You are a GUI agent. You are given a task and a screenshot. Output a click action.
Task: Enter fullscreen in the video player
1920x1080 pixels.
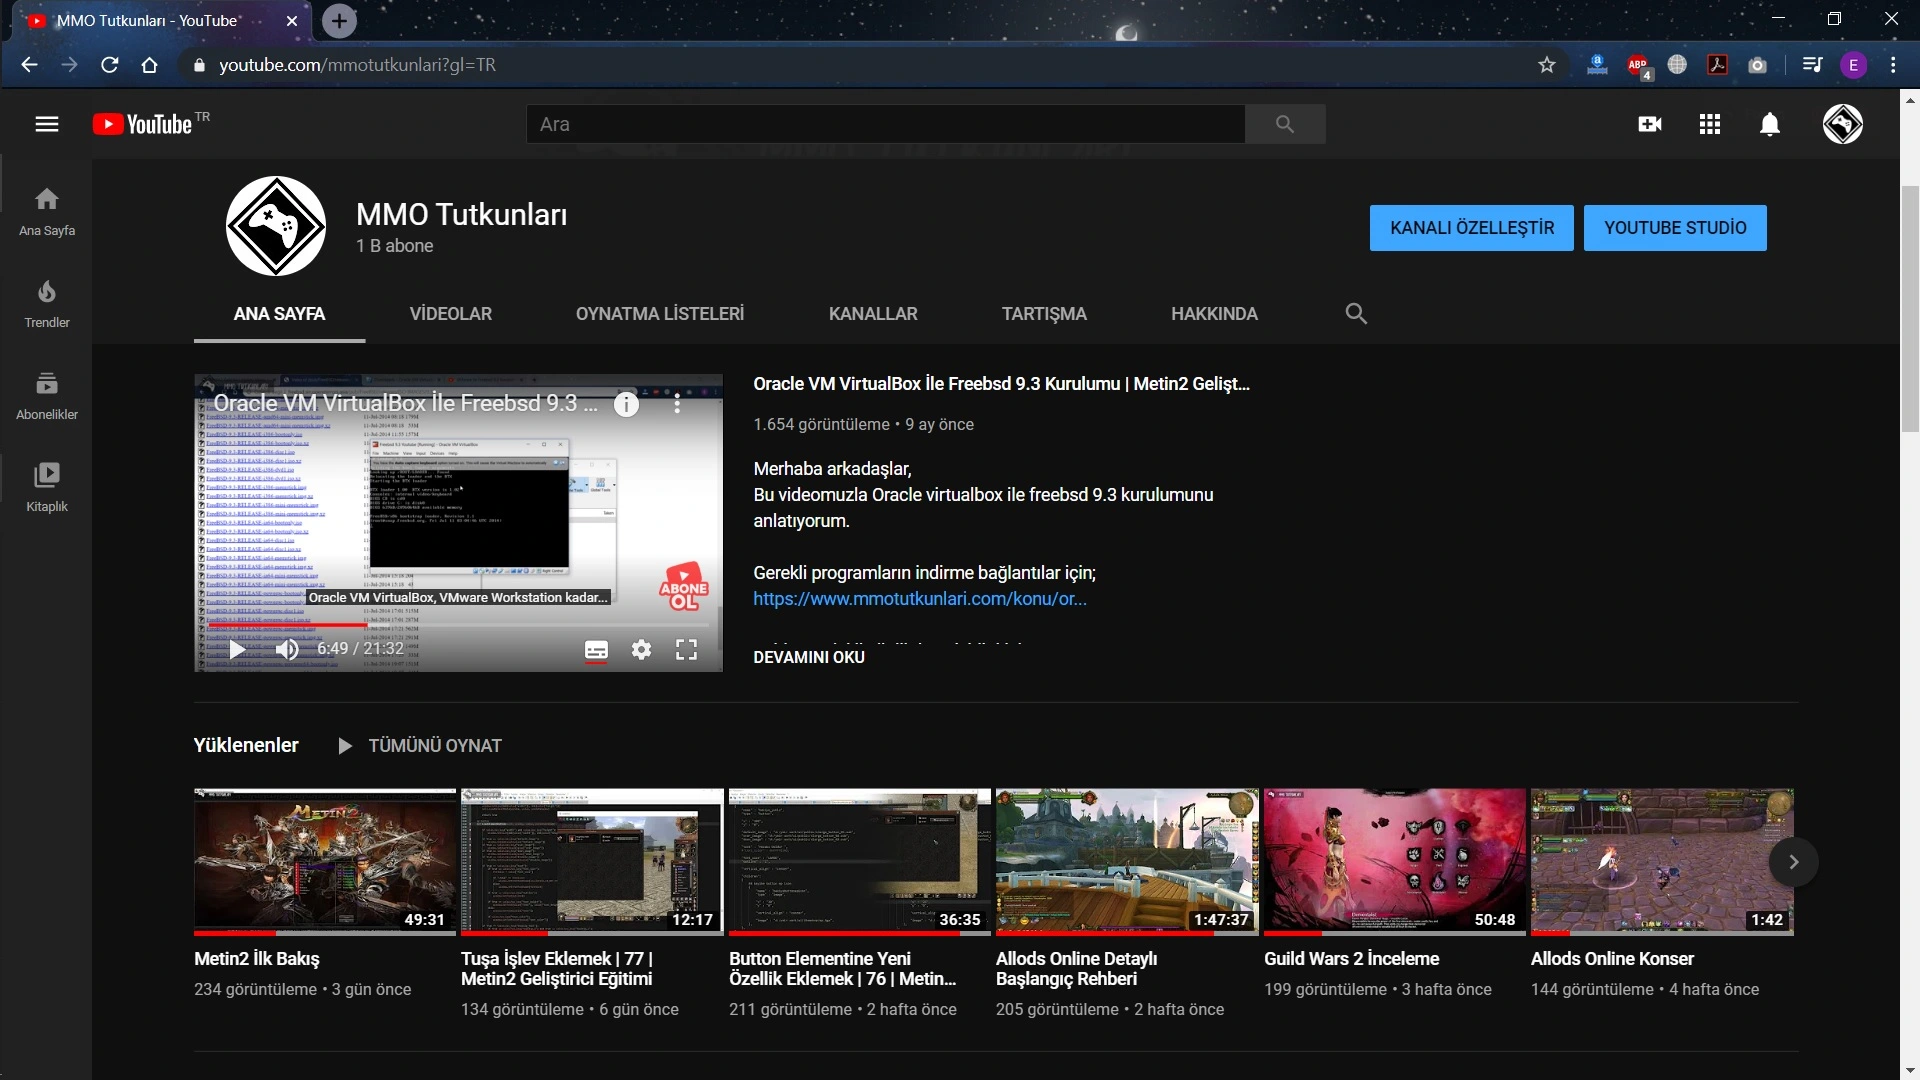686,650
